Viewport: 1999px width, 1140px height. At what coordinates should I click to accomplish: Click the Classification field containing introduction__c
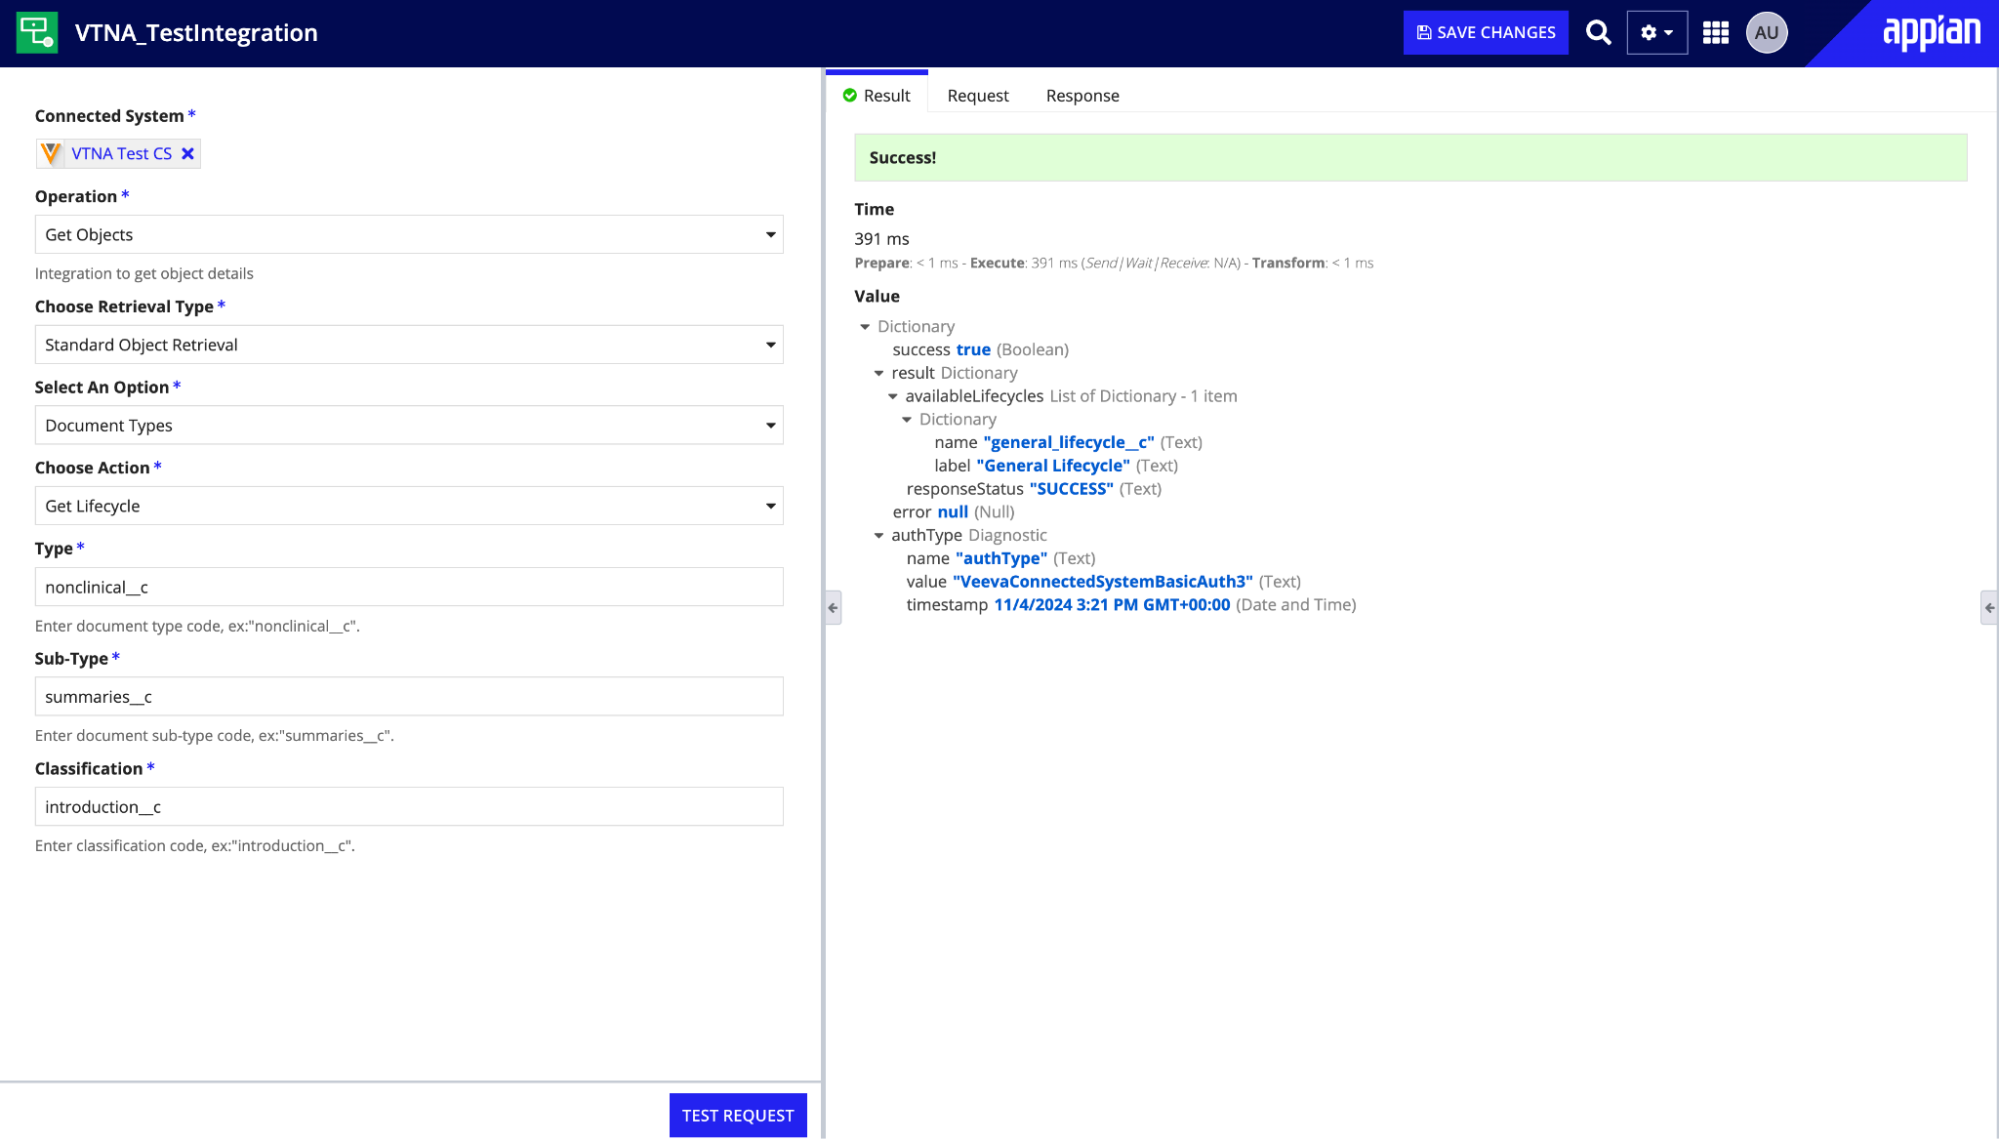coord(409,807)
